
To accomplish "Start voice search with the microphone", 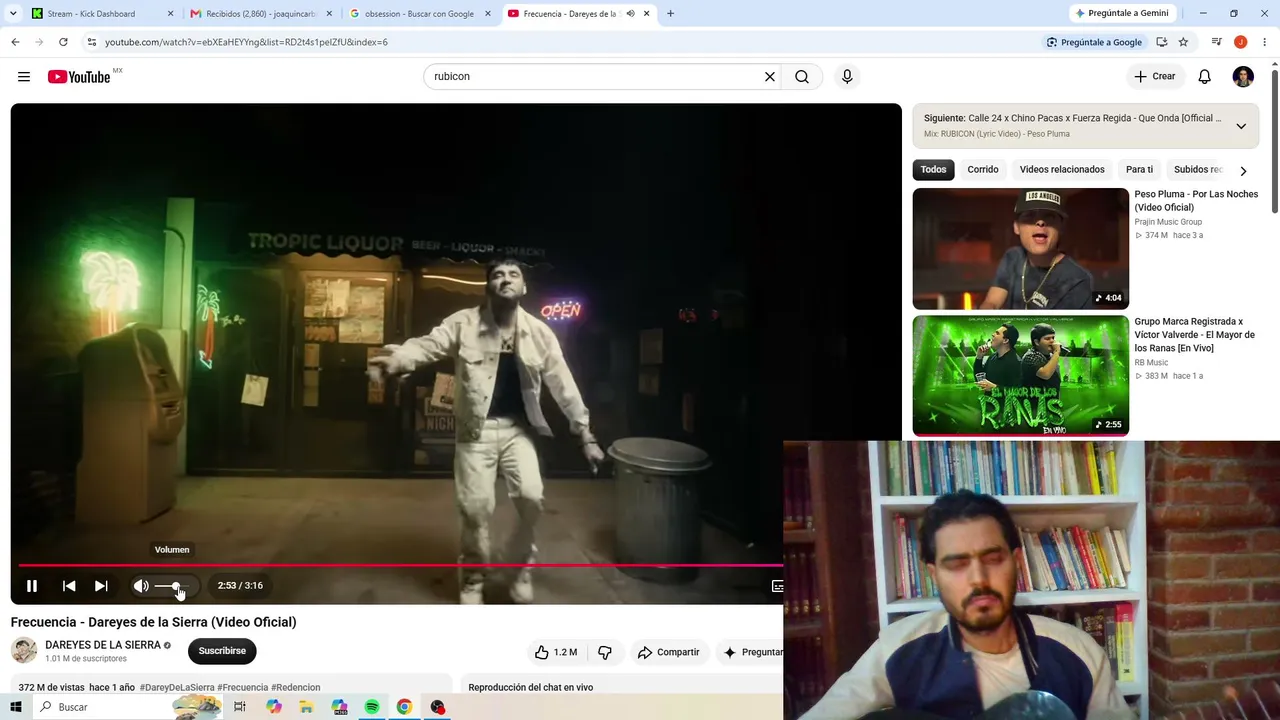I will point(847,77).
